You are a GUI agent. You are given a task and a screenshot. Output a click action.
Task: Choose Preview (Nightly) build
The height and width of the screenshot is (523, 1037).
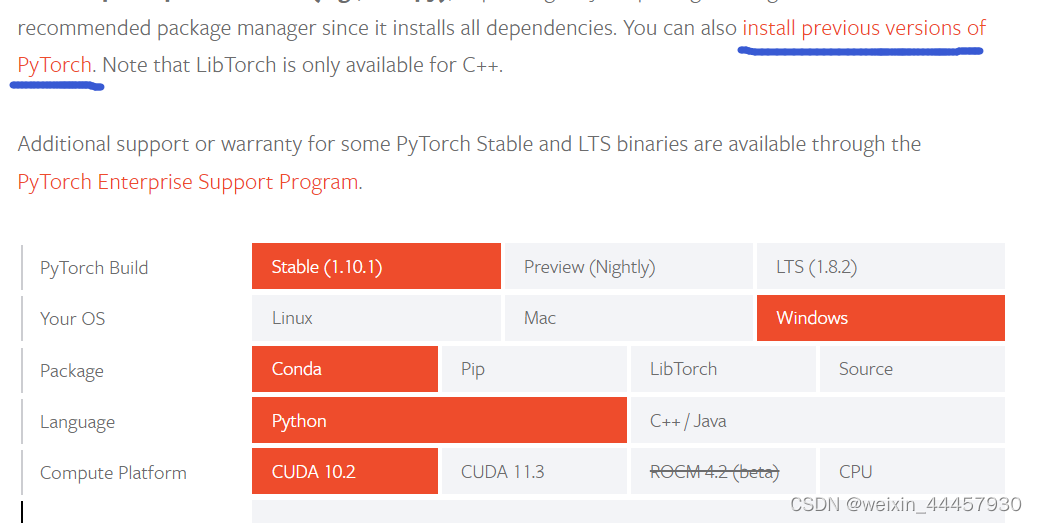point(628,266)
